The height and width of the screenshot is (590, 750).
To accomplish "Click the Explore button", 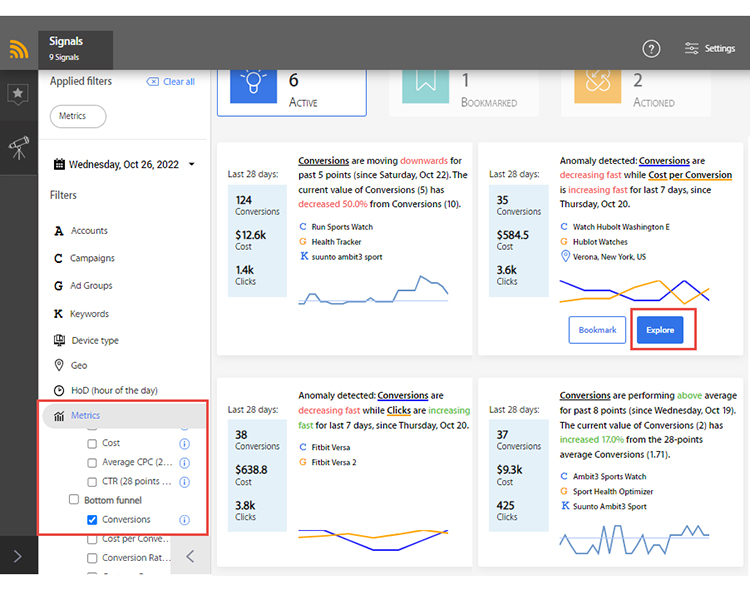I will click(660, 330).
